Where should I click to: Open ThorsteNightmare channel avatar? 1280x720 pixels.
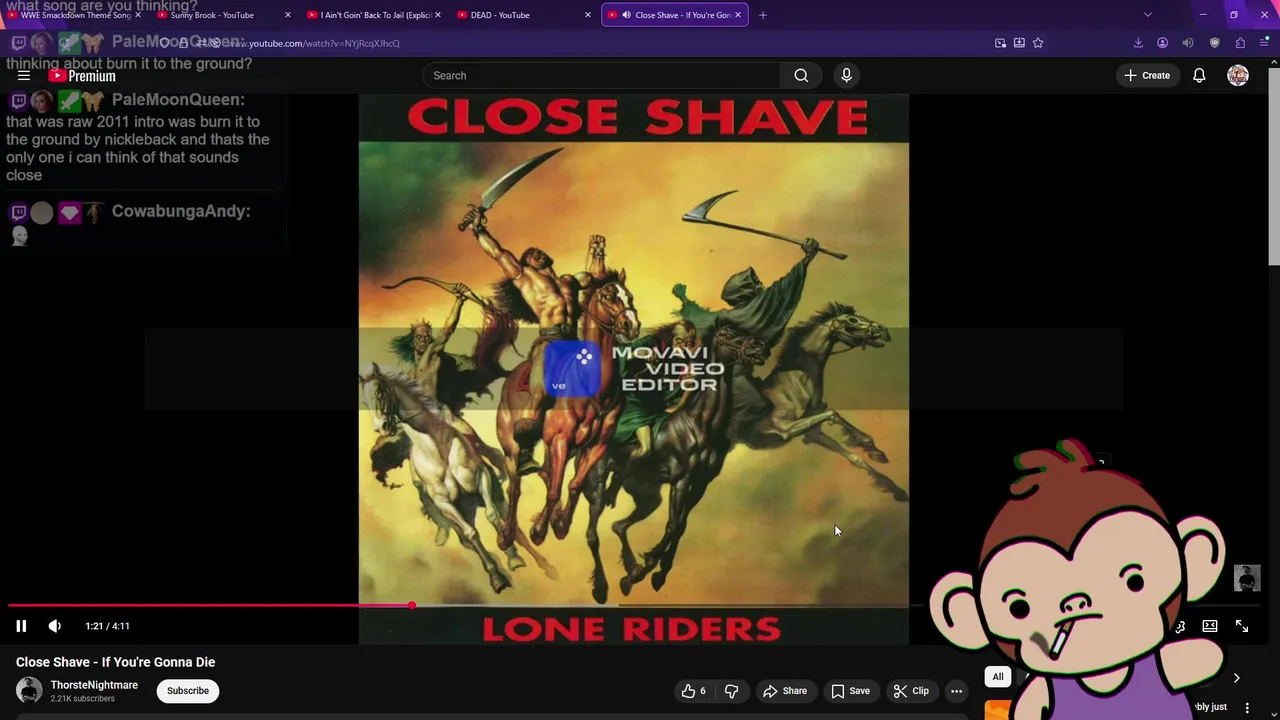coord(29,690)
